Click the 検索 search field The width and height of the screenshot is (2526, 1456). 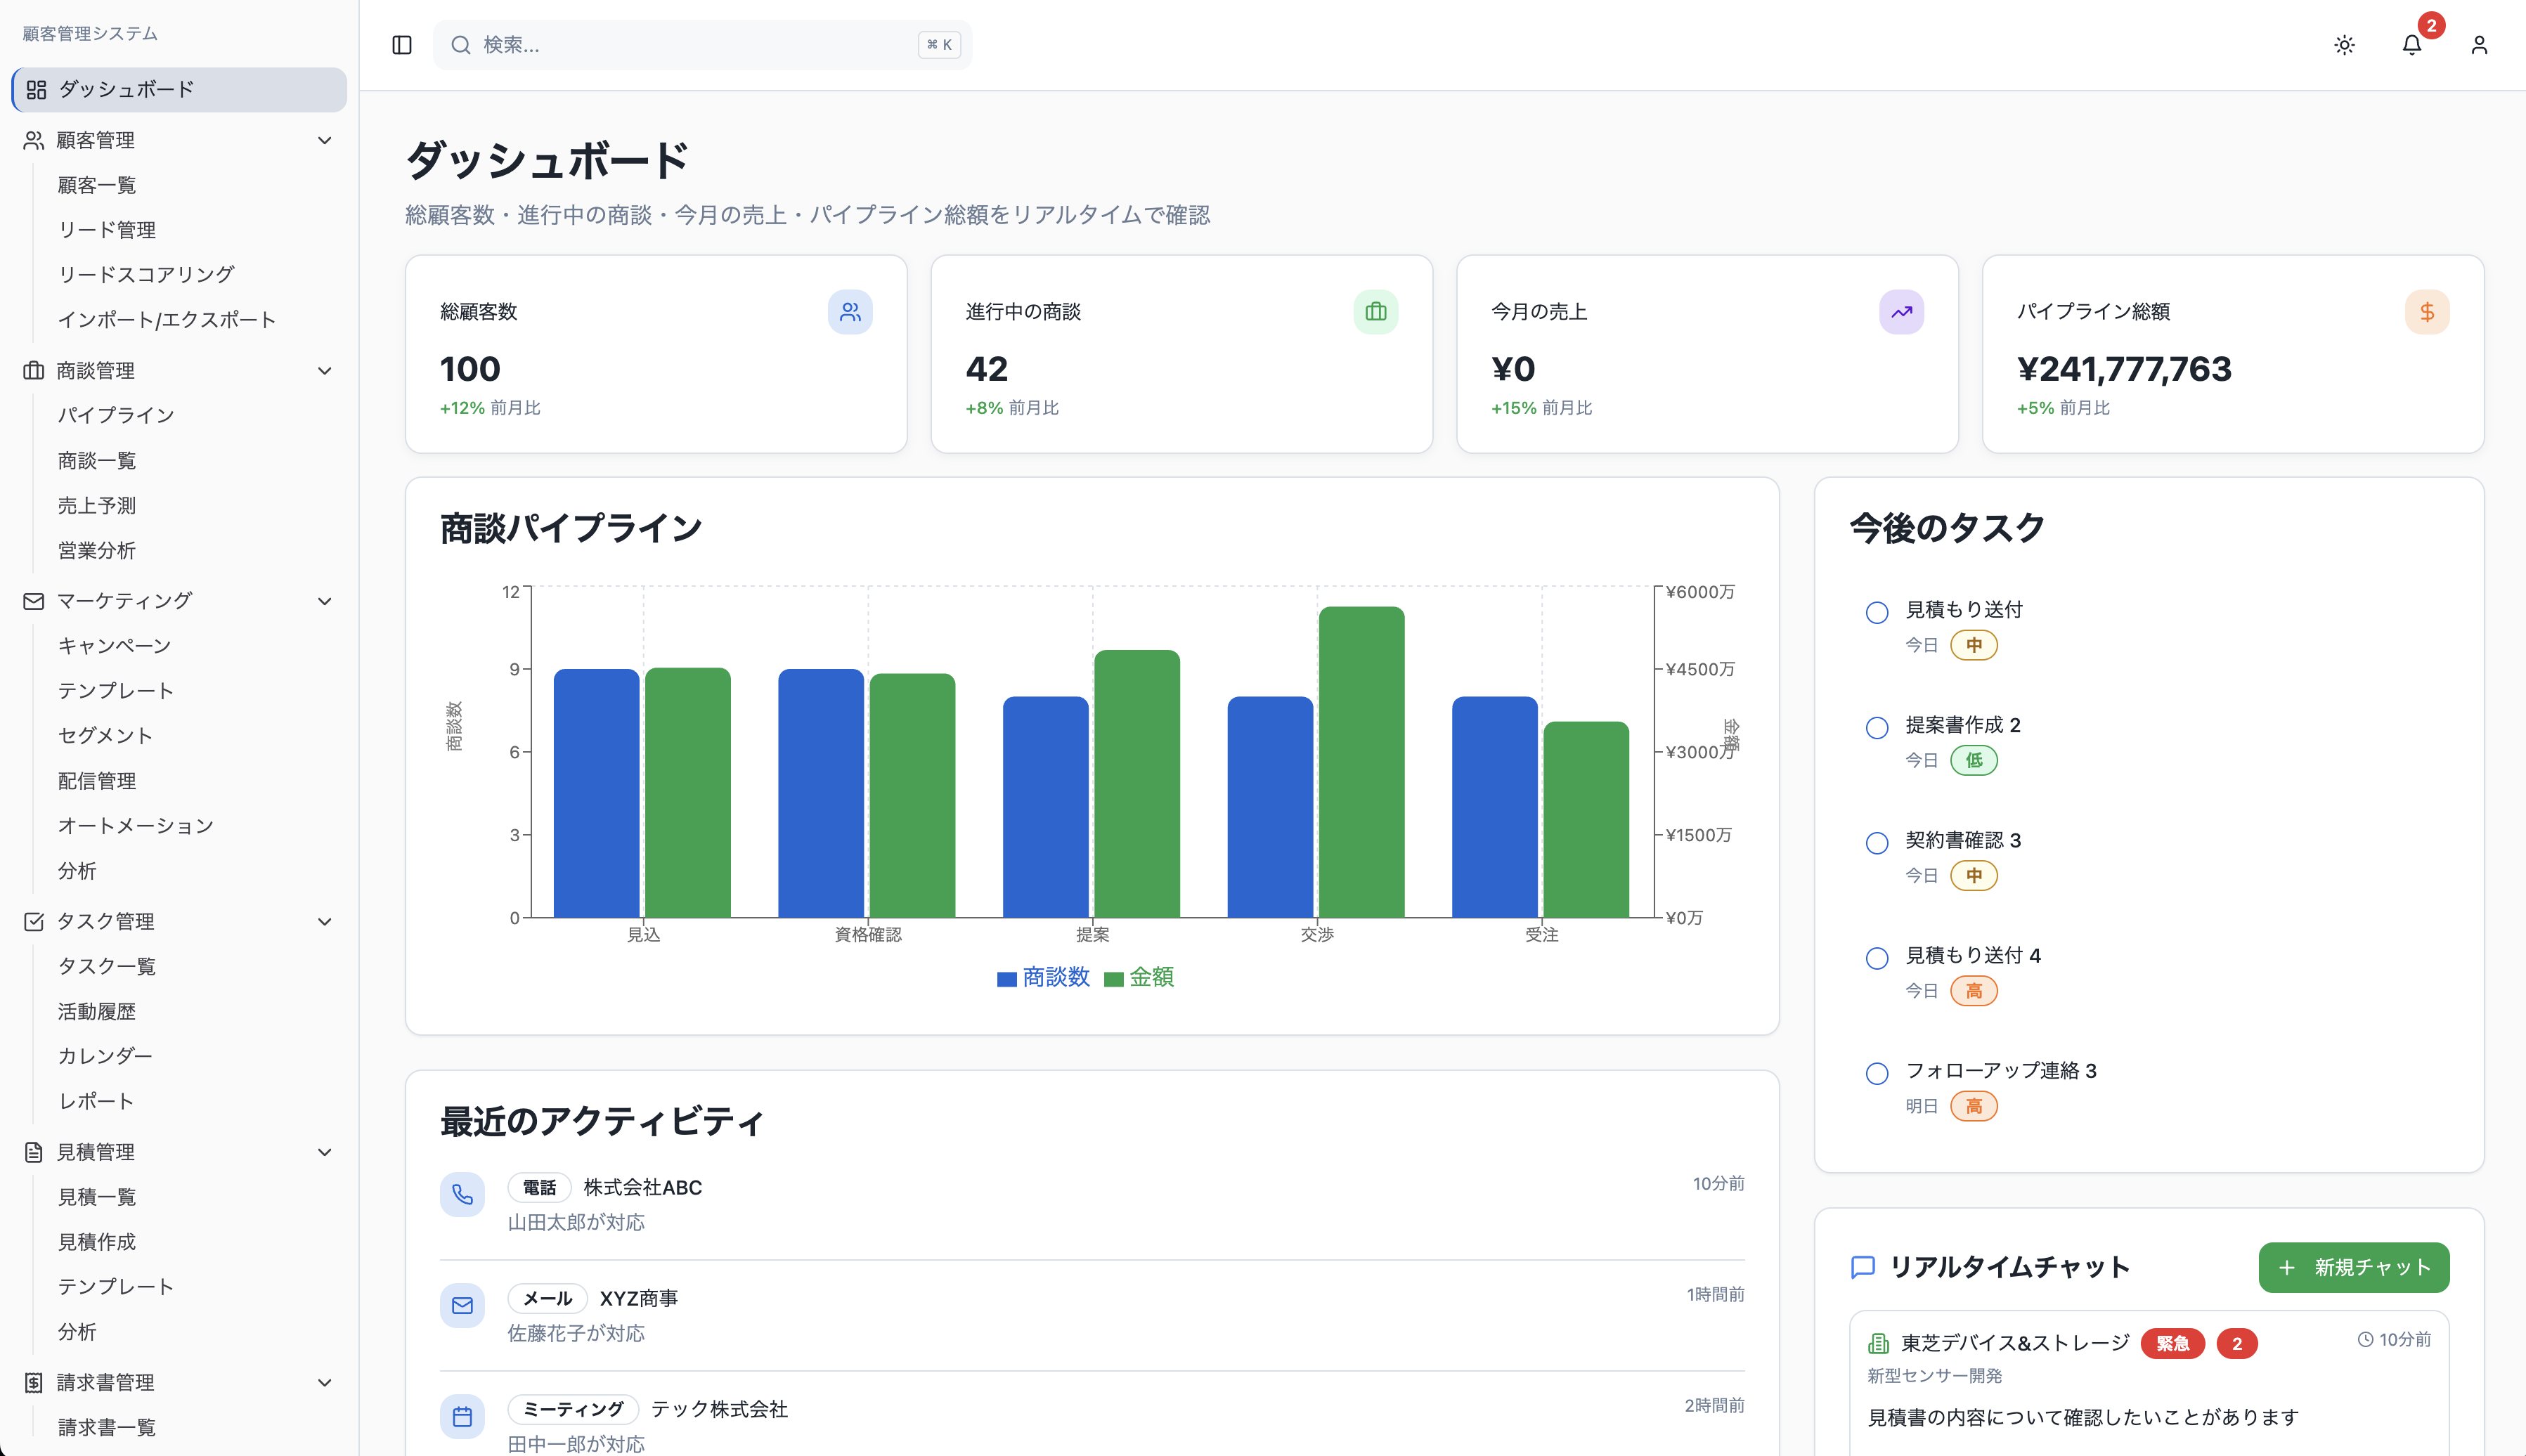700,44
